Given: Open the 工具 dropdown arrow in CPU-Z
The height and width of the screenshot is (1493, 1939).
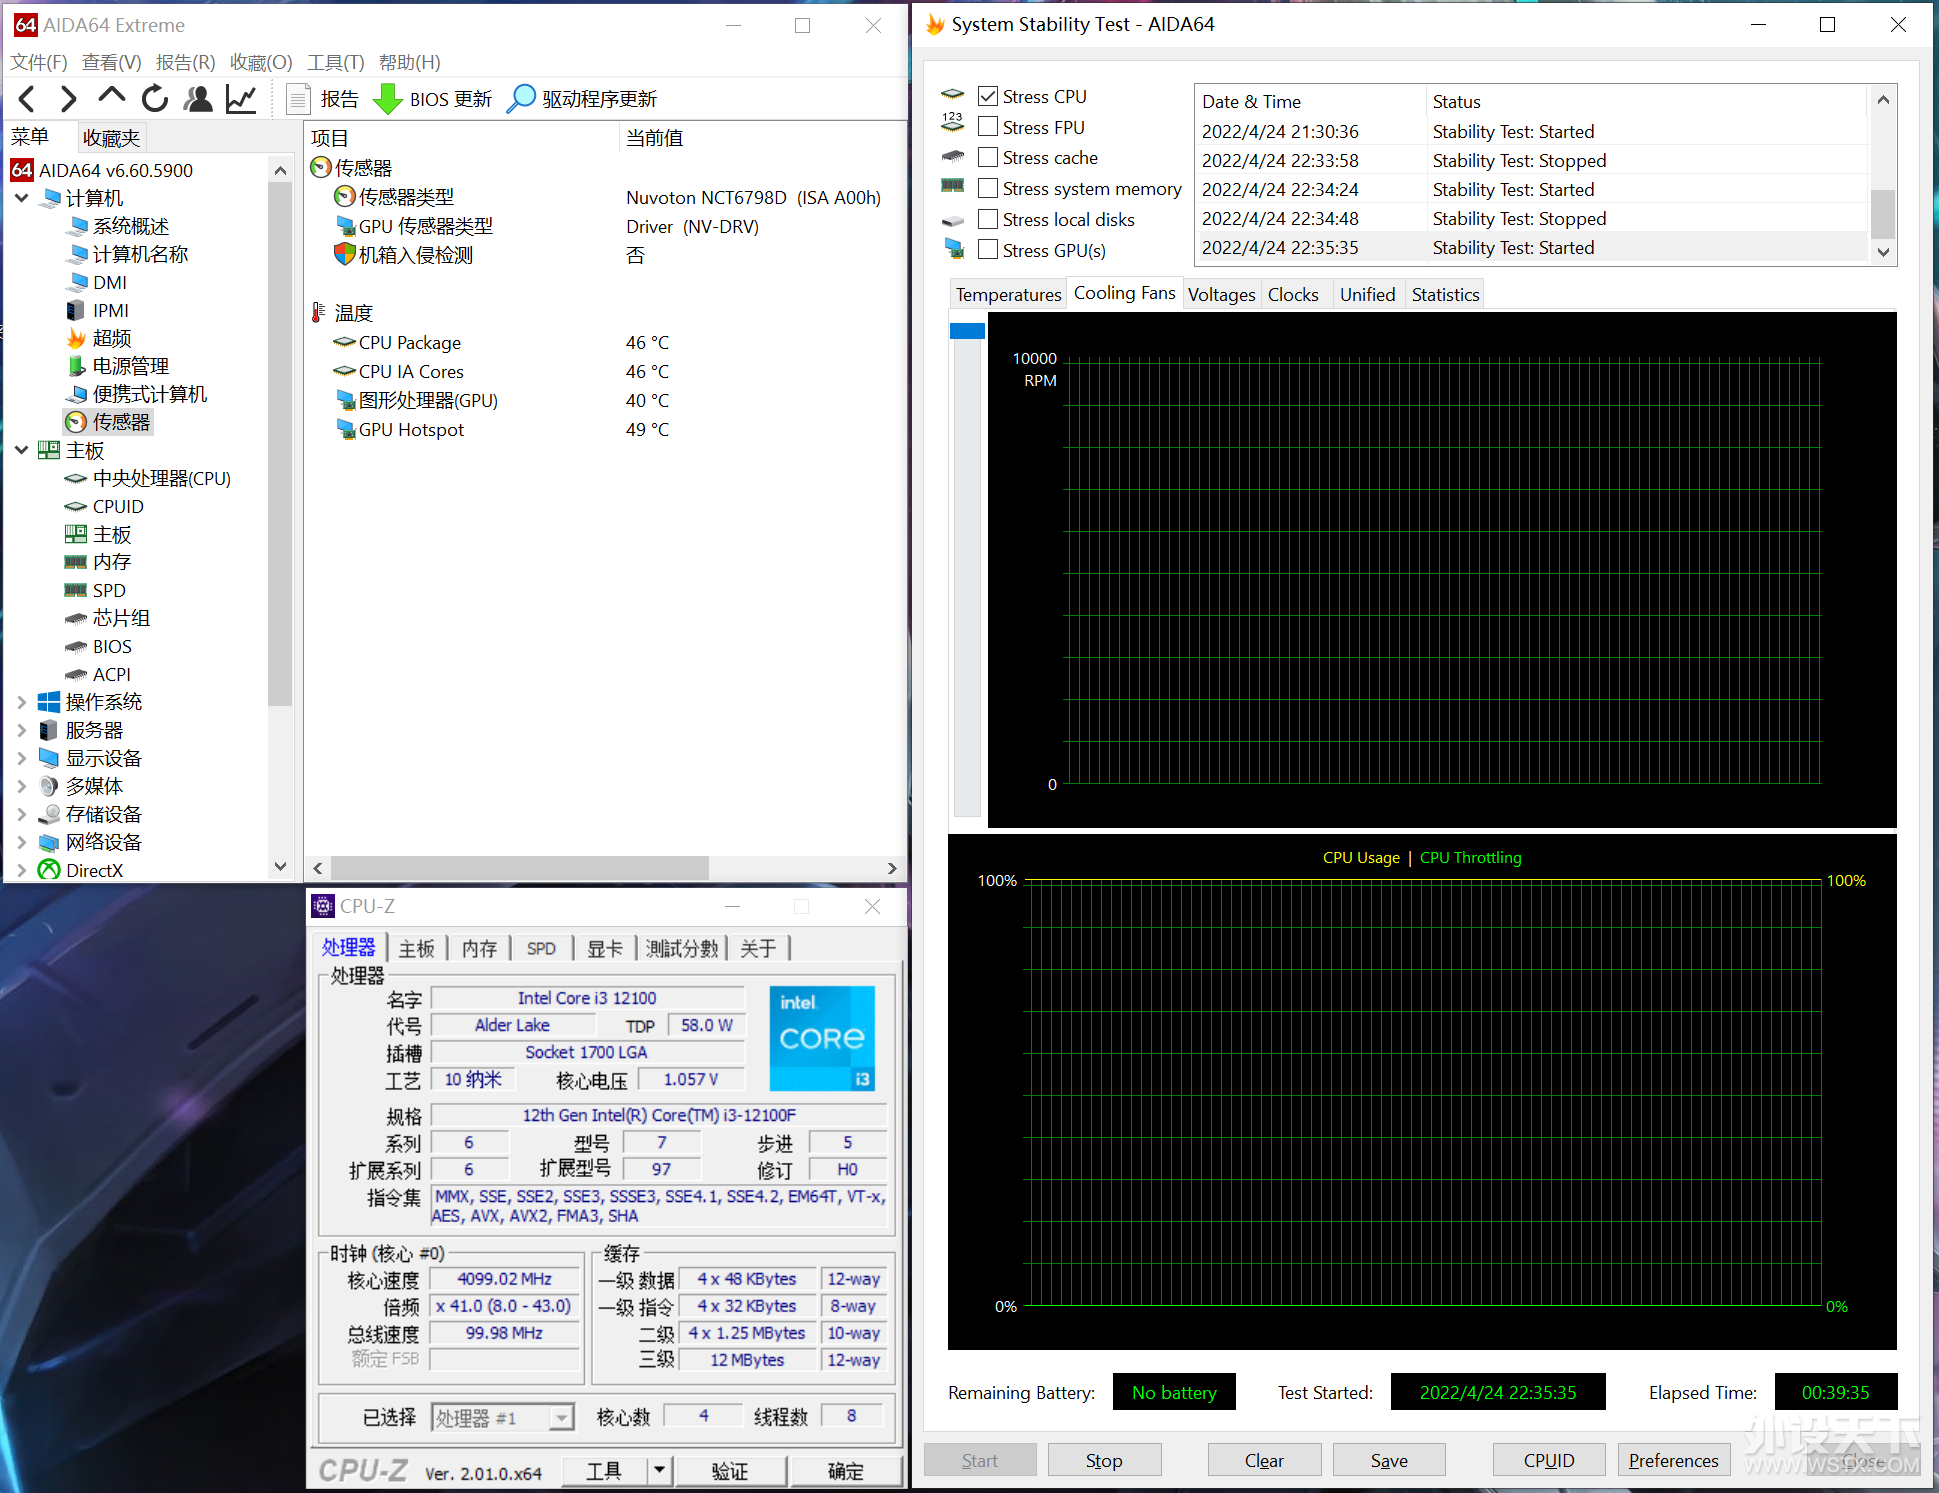Looking at the screenshot, I should (x=659, y=1470).
